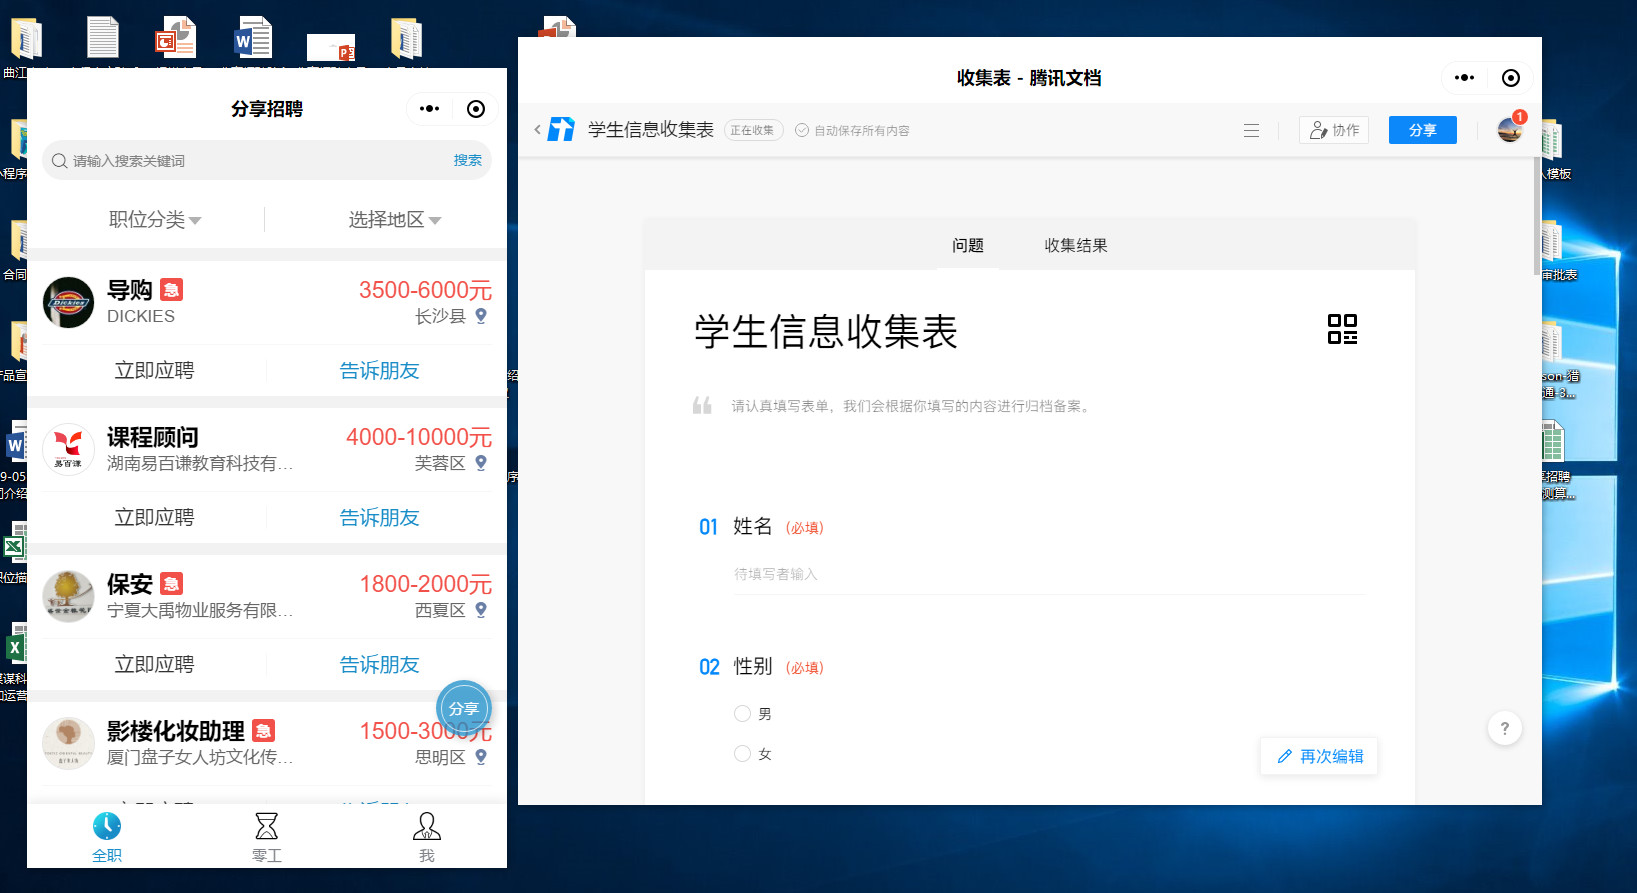The height and width of the screenshot is (893, 1637).
Task: Click 再次编辑 to edit the form
Action: click(x=1319, y=757)
